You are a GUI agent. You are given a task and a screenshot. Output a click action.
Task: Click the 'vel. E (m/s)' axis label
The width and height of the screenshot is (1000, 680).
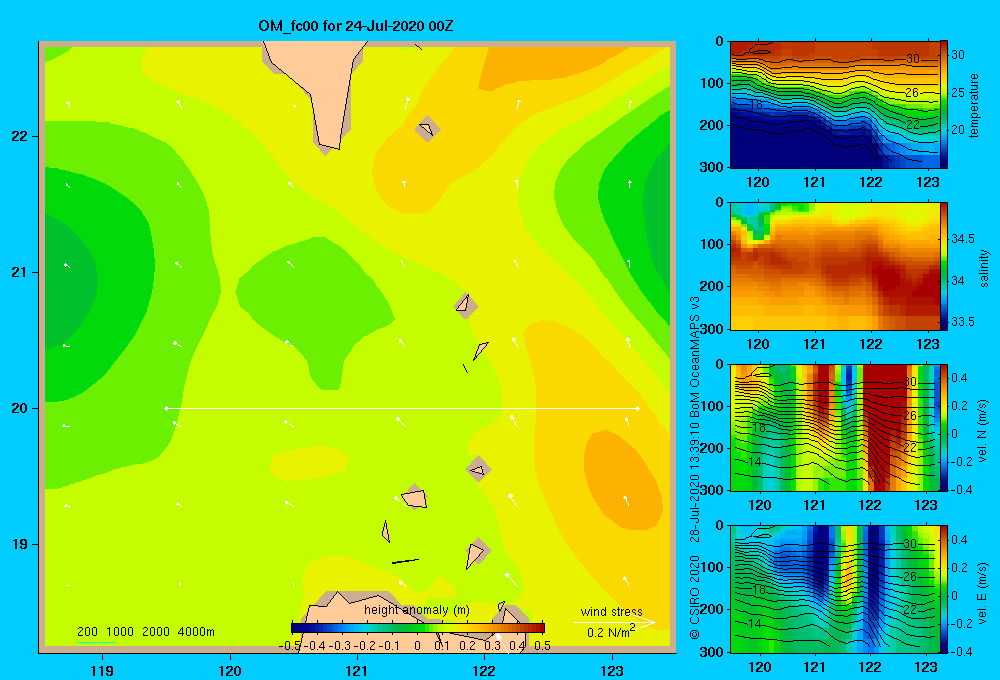click(x=983, y=592)
